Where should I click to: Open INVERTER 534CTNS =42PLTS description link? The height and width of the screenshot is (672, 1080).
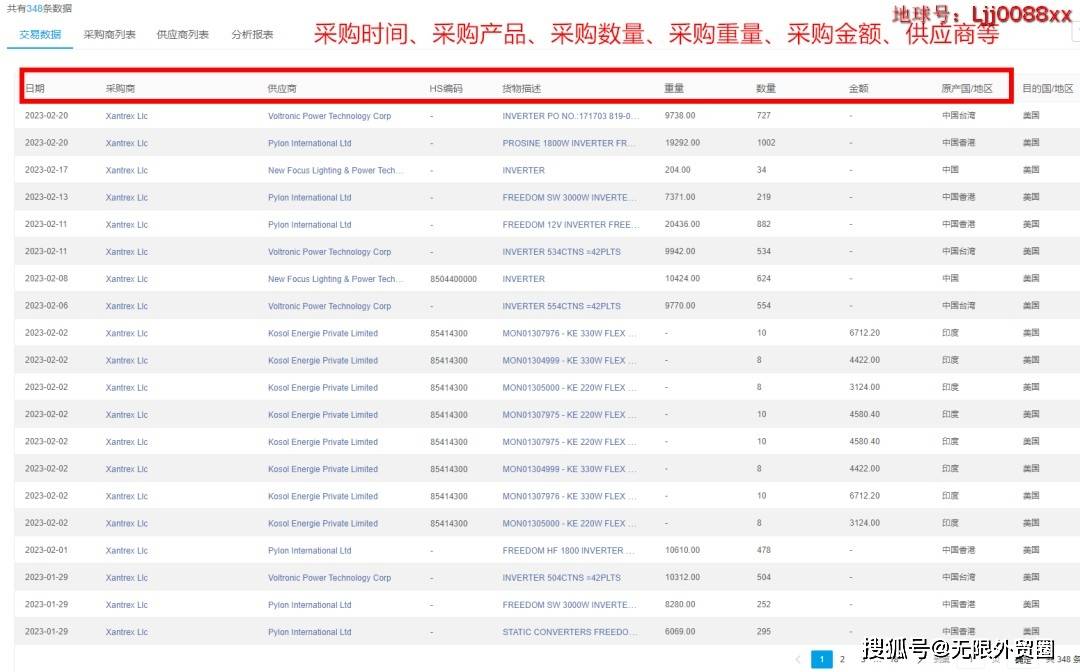pyautogui.click(x=561, y=252)
